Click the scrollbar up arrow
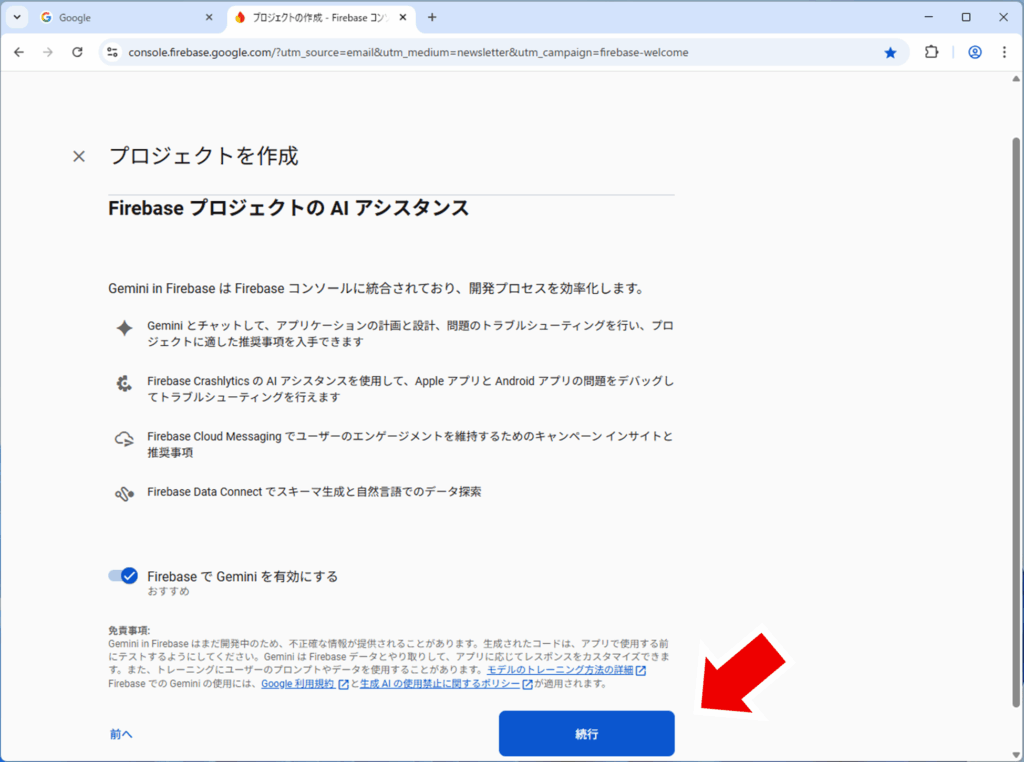Viewport: 1024px width, 762px height. [1016, 78]
